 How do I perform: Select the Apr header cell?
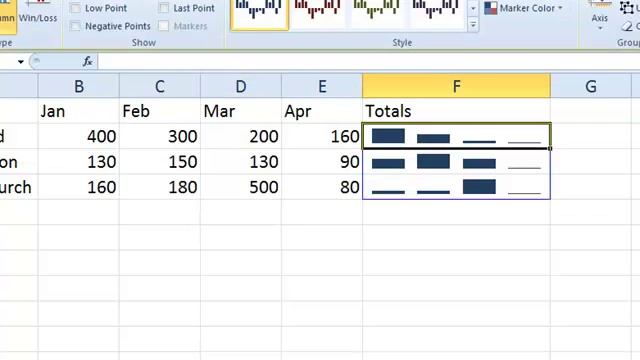322,111
